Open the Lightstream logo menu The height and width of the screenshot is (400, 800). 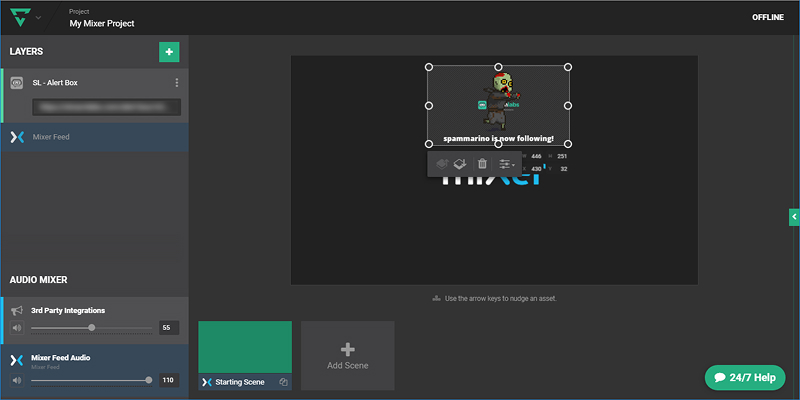coord(20,17)
